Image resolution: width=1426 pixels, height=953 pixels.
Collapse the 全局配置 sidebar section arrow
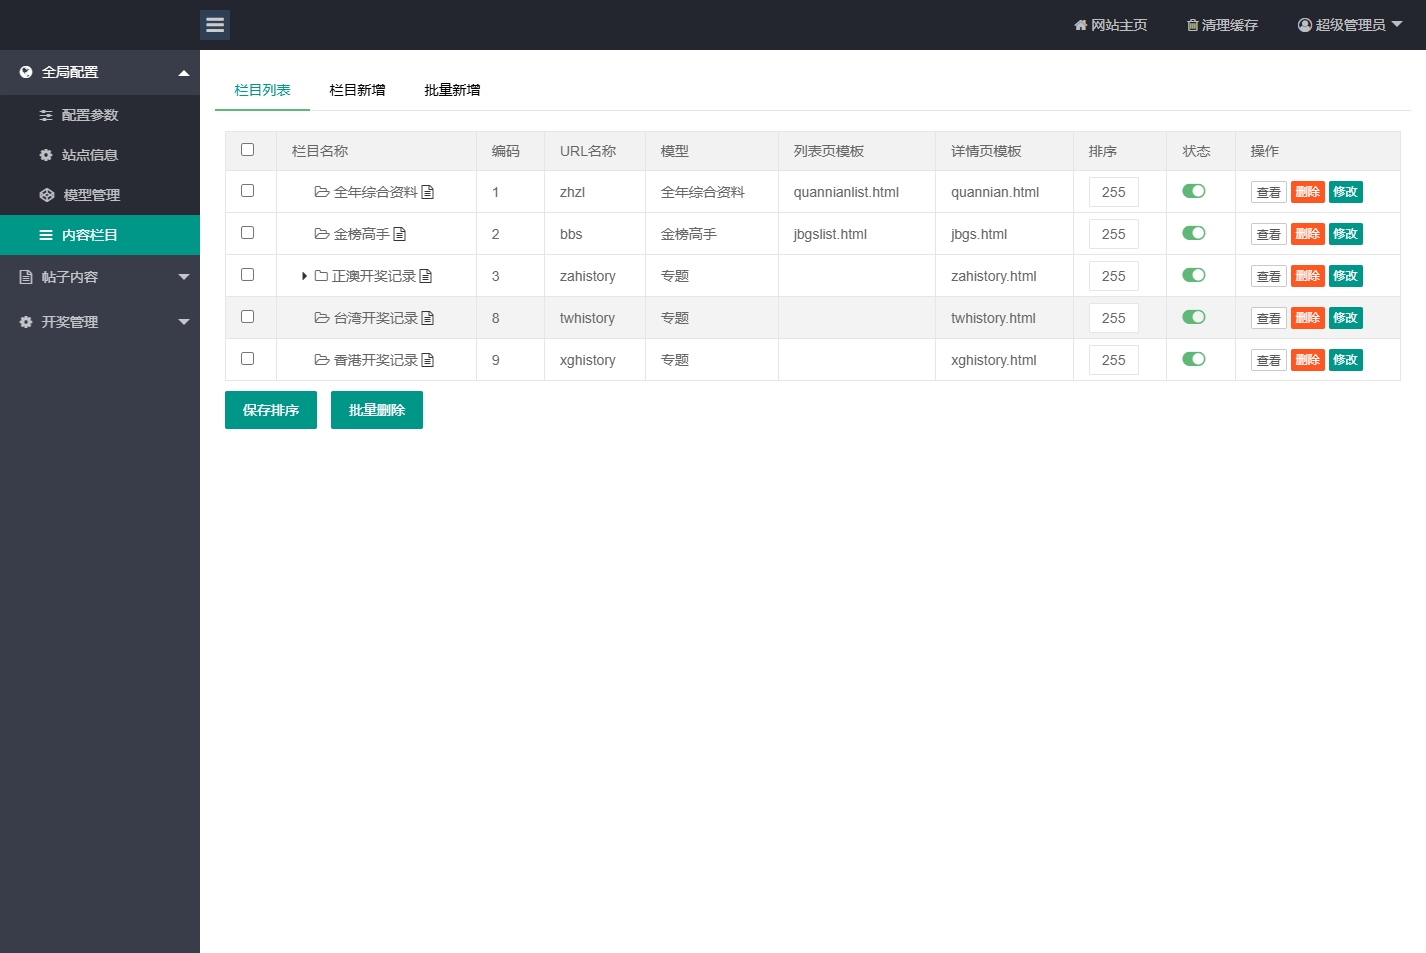(x=184, y=73)
